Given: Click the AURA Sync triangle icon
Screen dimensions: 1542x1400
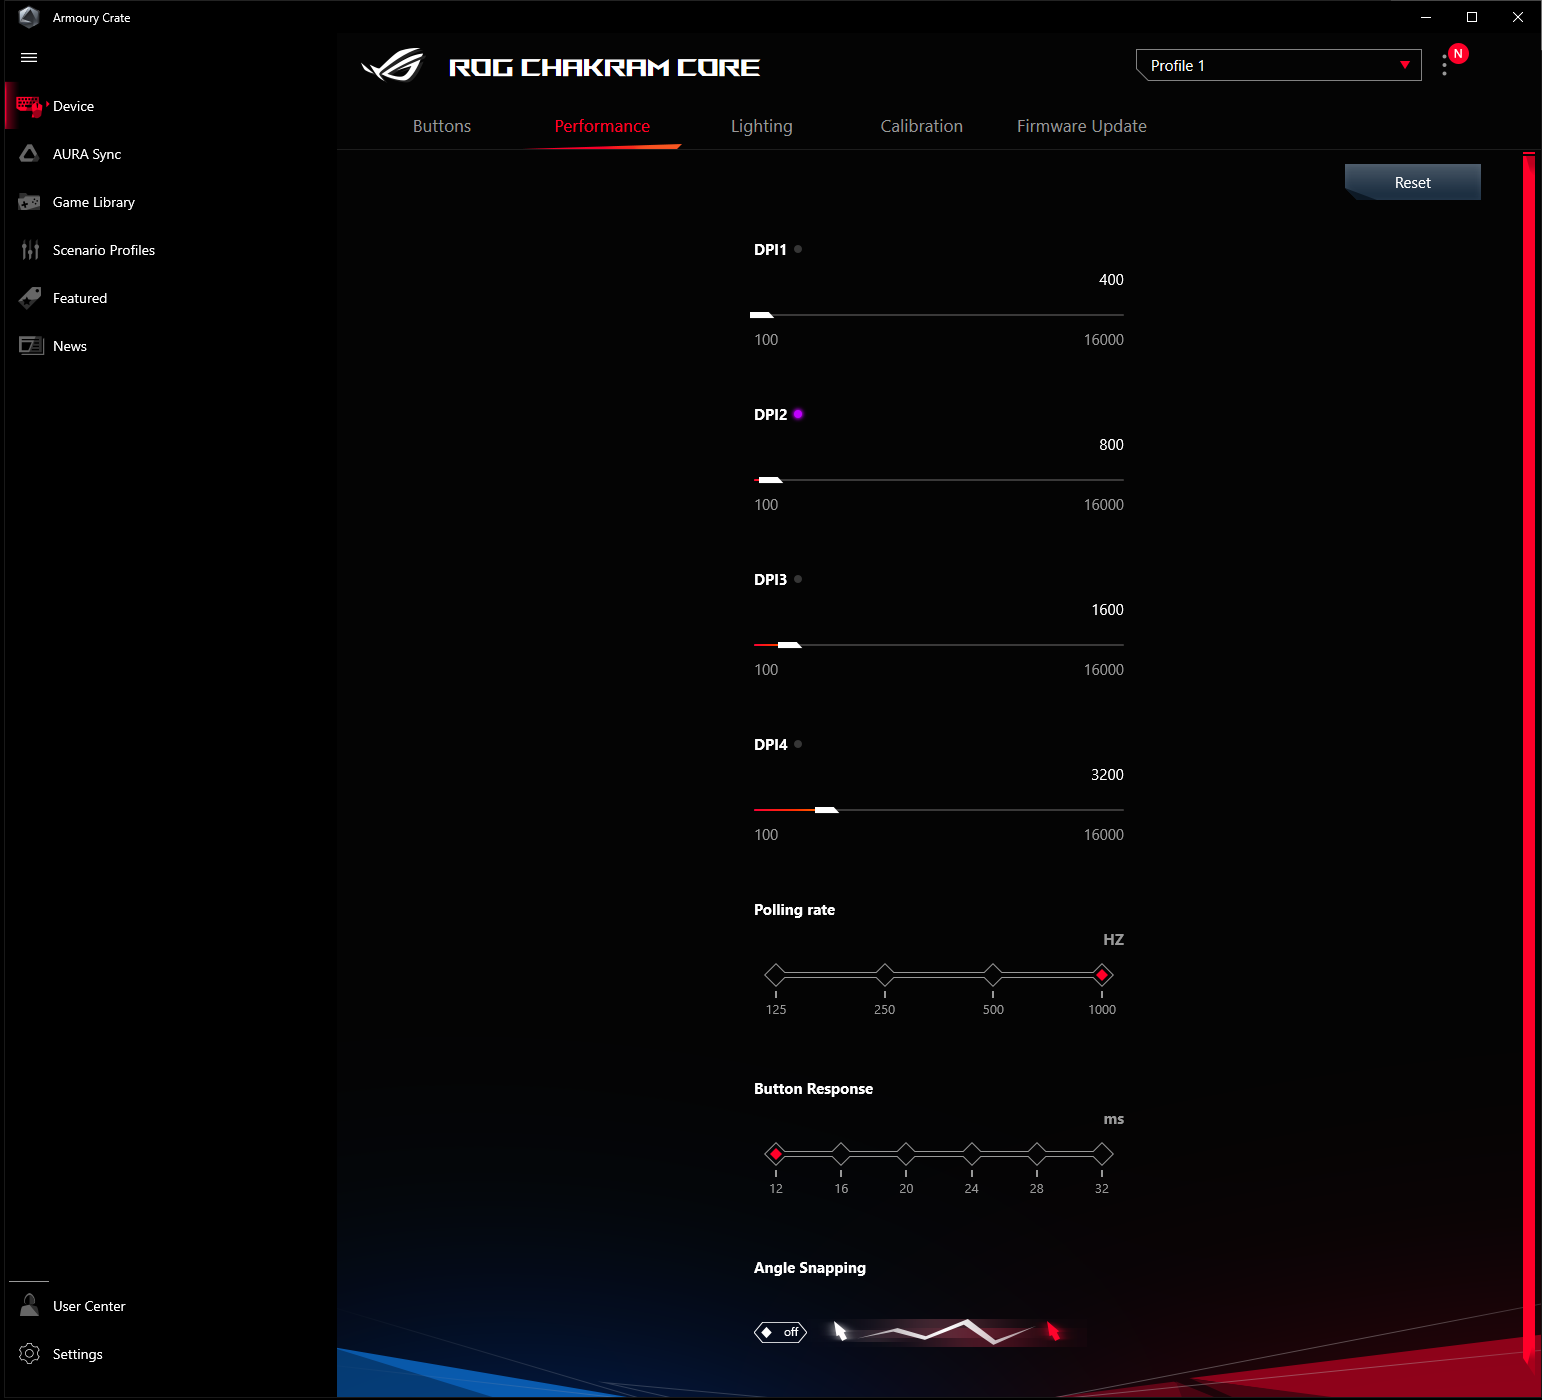Looking at the screenshot, I should 30,153.
